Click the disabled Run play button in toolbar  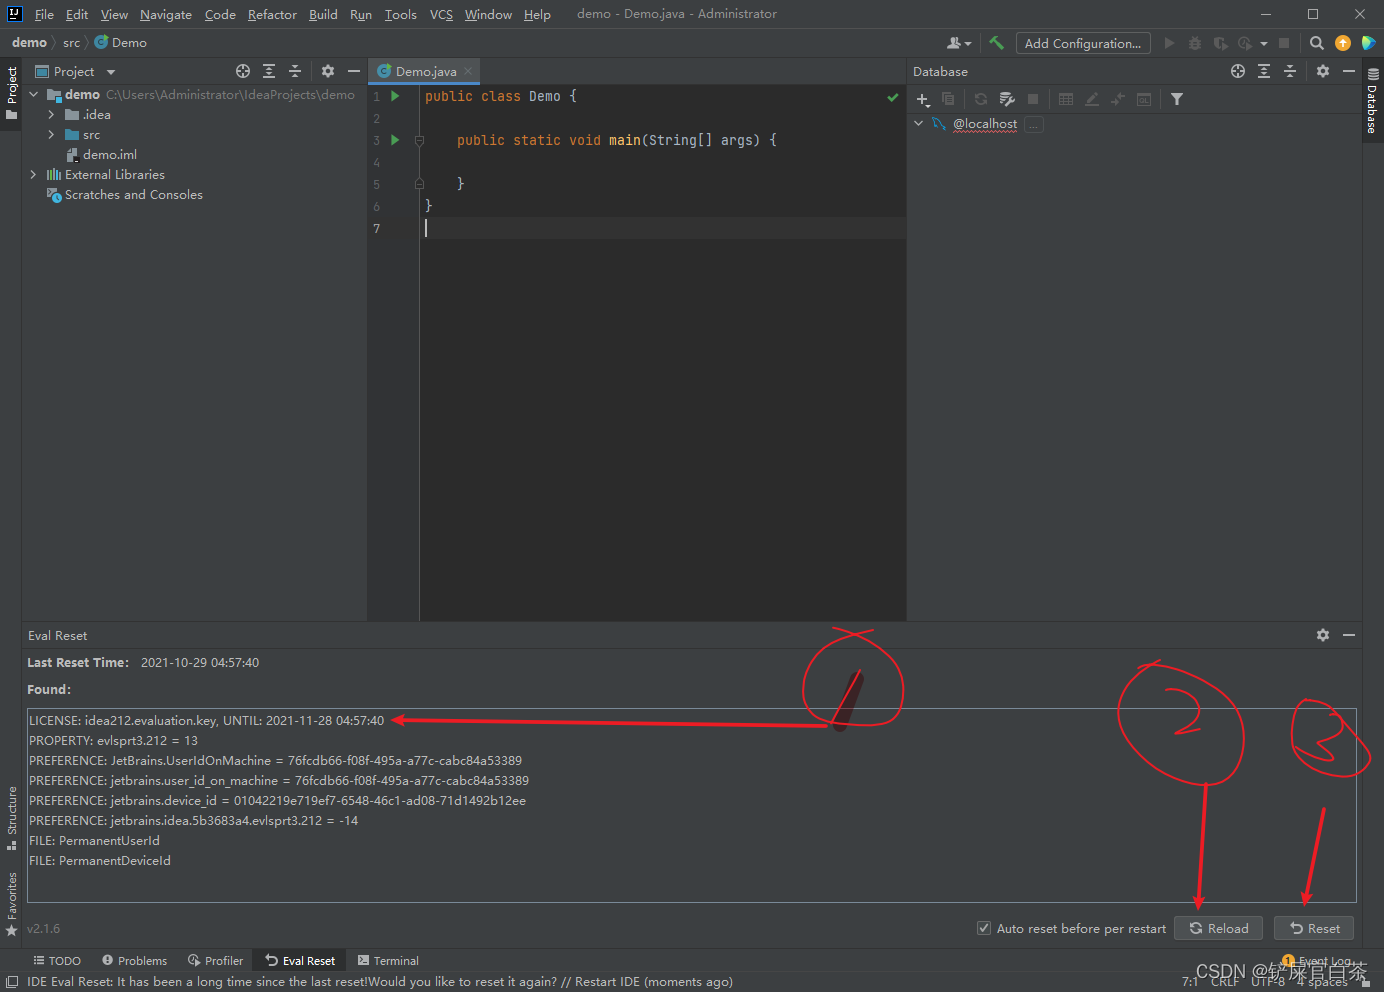point(1169,43)
